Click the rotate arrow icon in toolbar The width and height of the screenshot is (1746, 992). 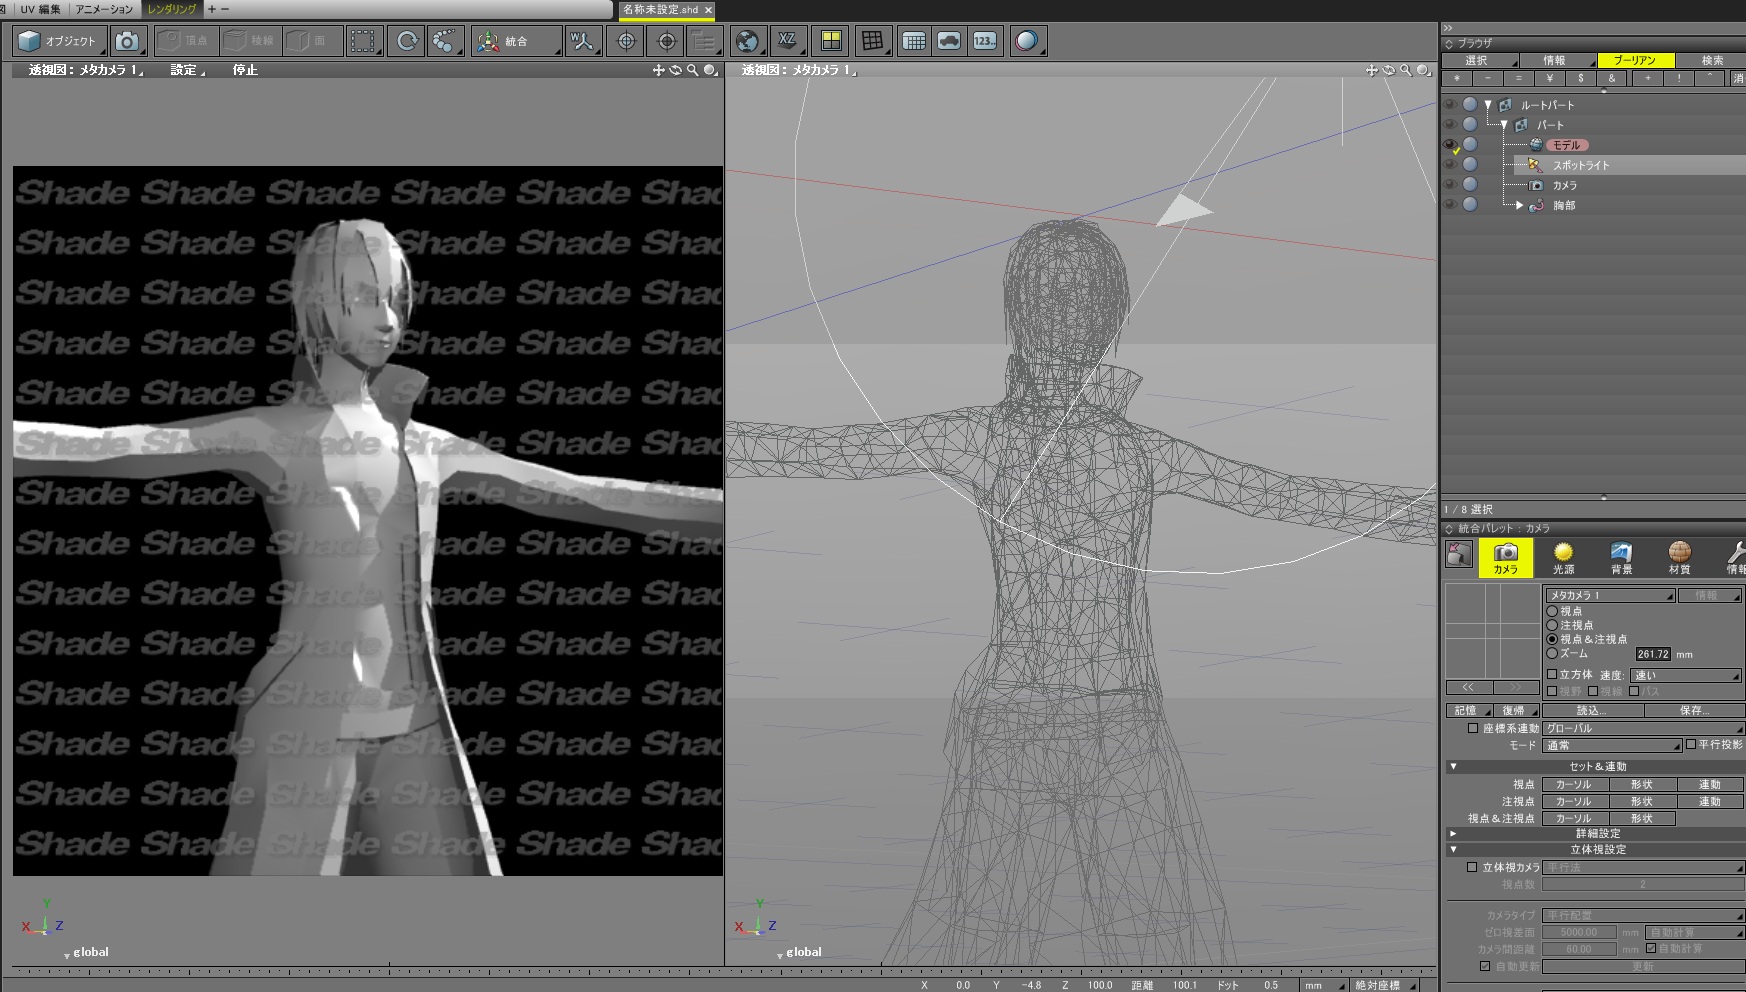coord(407,41)
